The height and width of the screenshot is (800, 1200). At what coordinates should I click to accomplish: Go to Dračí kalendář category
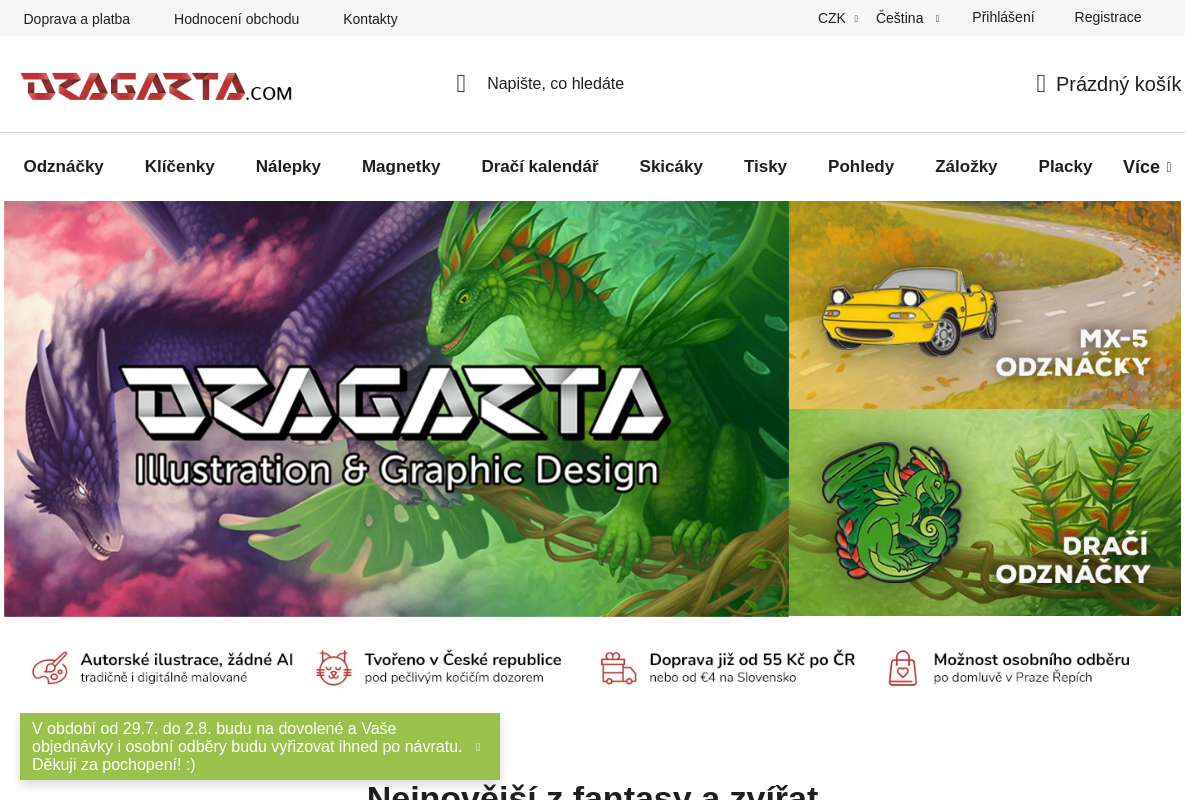pyautogui.click(x=540, y=167)
